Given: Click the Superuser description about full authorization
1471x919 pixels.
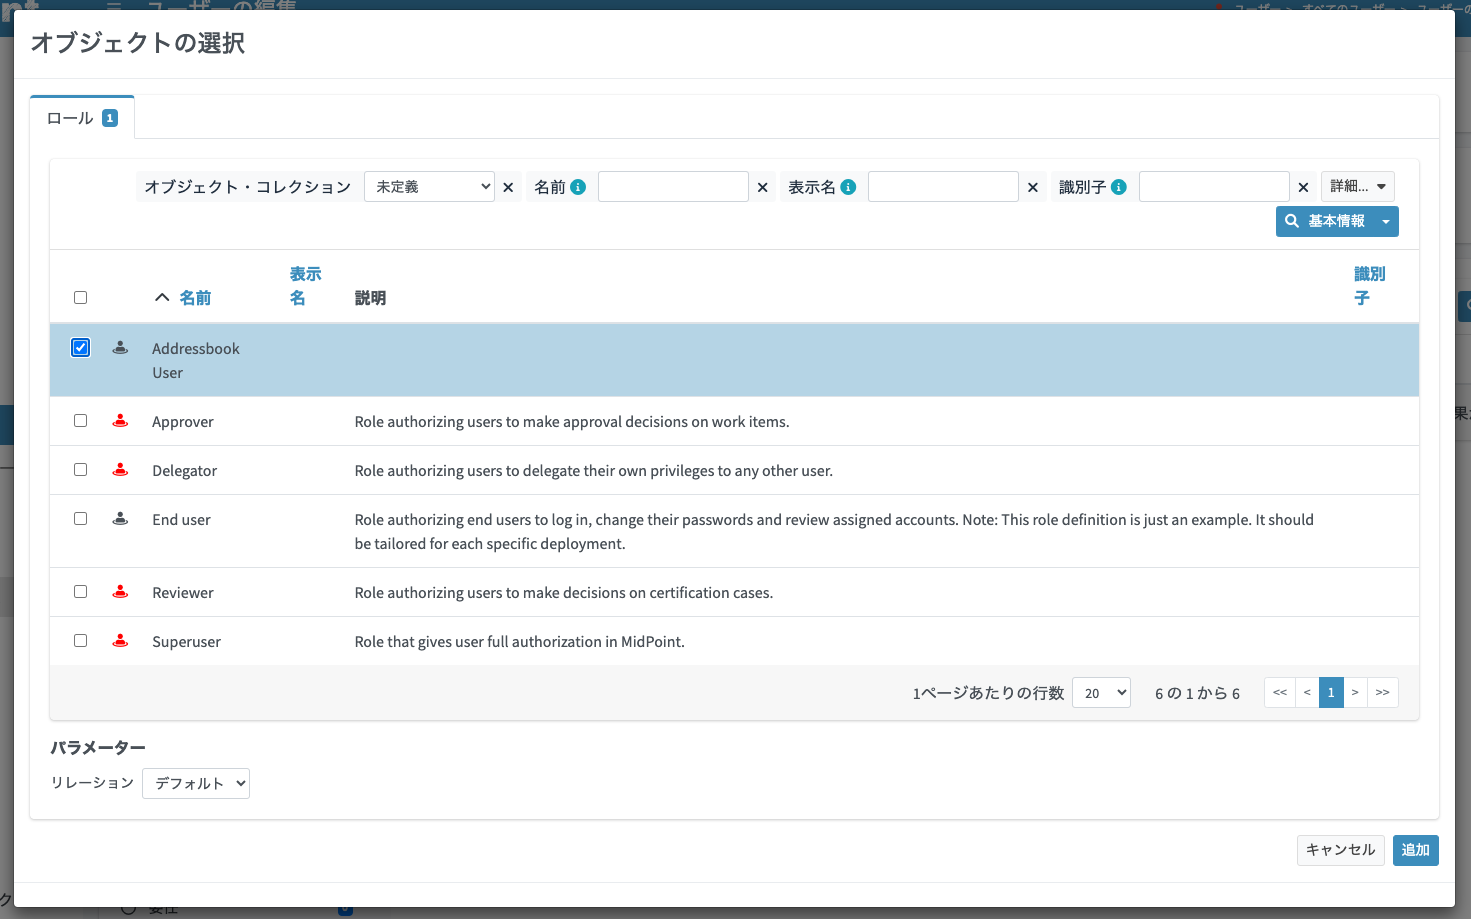Looking at the screenshot, I should [x=519, y=642].
